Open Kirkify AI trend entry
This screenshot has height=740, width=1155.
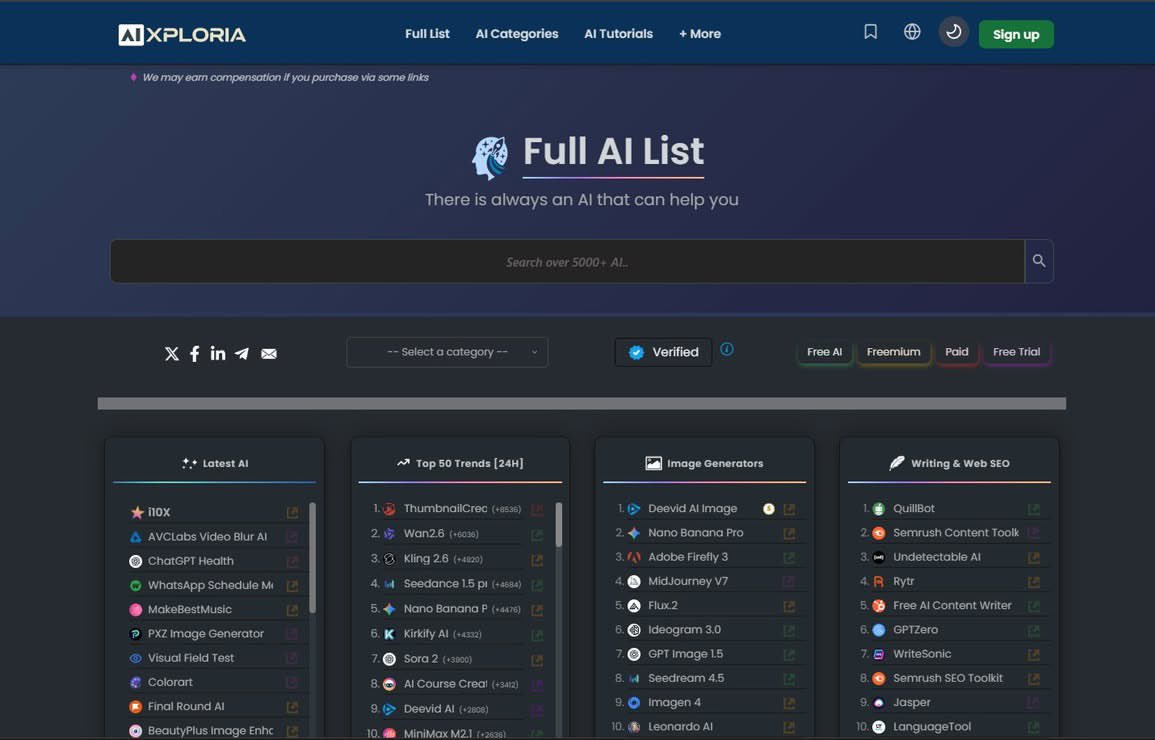[426, 633]
